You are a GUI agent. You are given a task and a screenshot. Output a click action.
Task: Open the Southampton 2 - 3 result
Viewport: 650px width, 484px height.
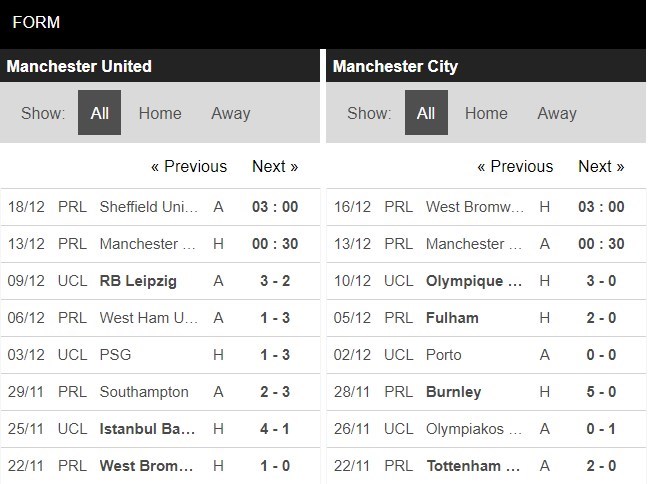point(144,392)
